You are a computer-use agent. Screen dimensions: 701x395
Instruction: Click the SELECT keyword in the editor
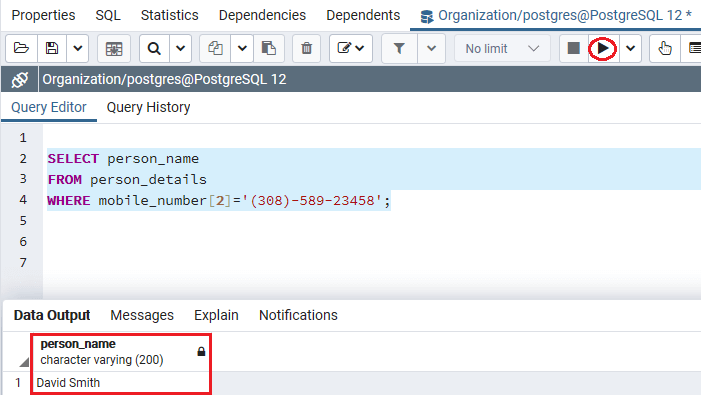point(73,159)
